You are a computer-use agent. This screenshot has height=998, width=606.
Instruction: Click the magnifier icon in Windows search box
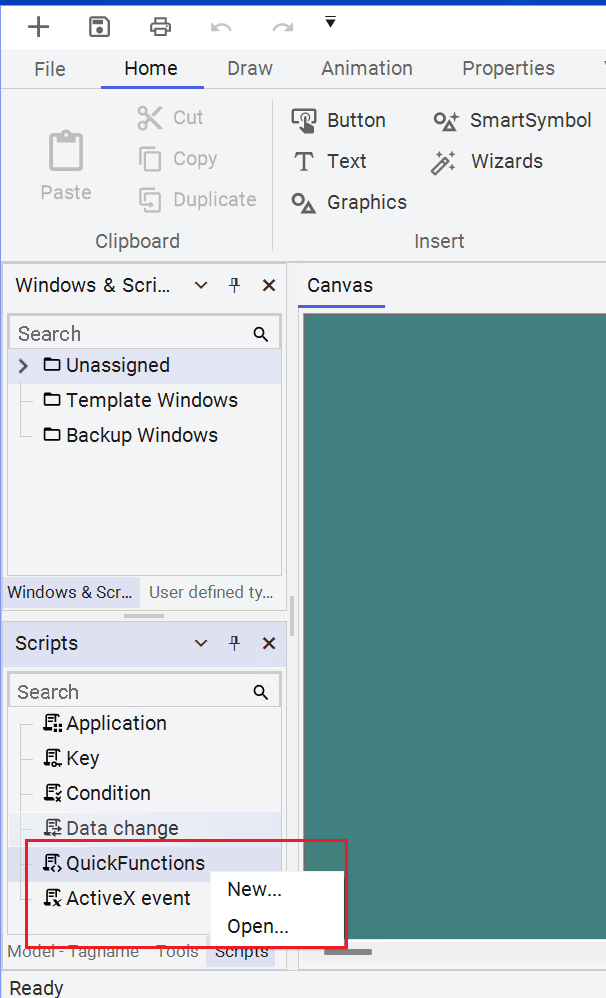pos(260,334)
